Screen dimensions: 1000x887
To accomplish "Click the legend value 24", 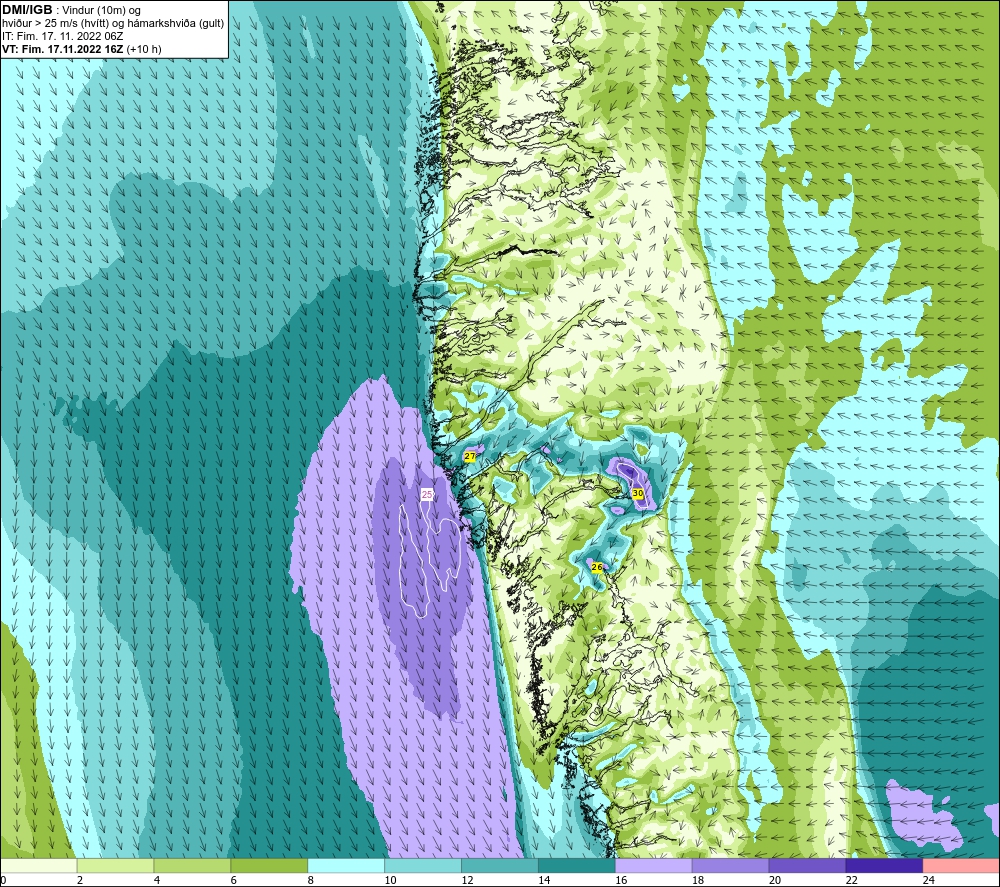I will [x=929, y=880].
